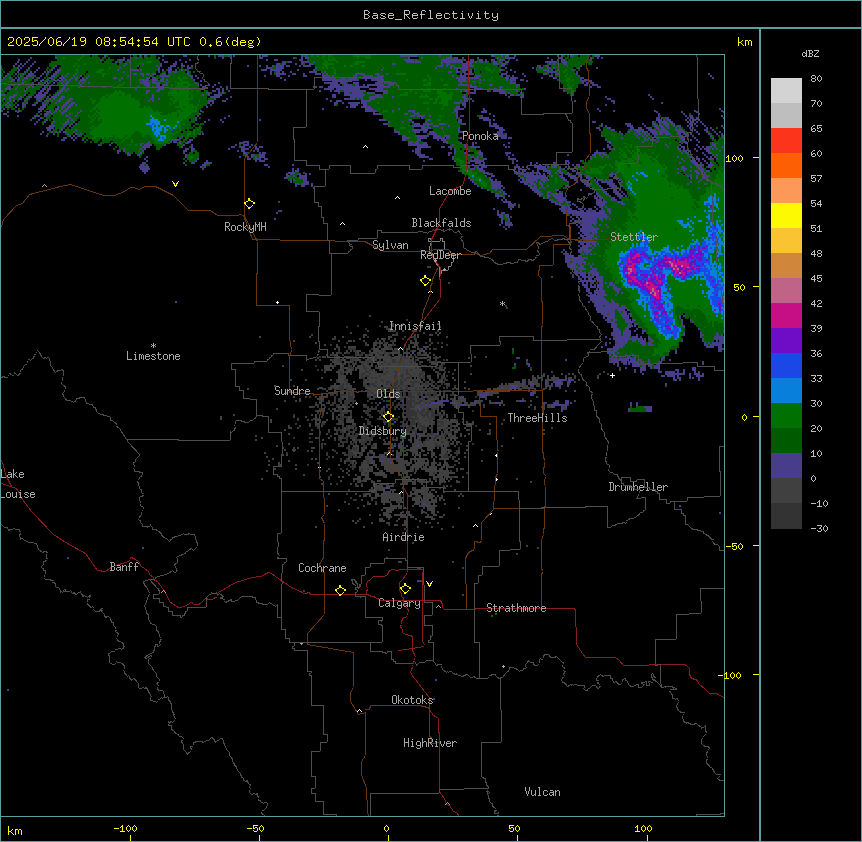This screenshot has height=842, width=862.
Task: Click the light-blue cell in northwest green echo
Action: coord(159,128)
